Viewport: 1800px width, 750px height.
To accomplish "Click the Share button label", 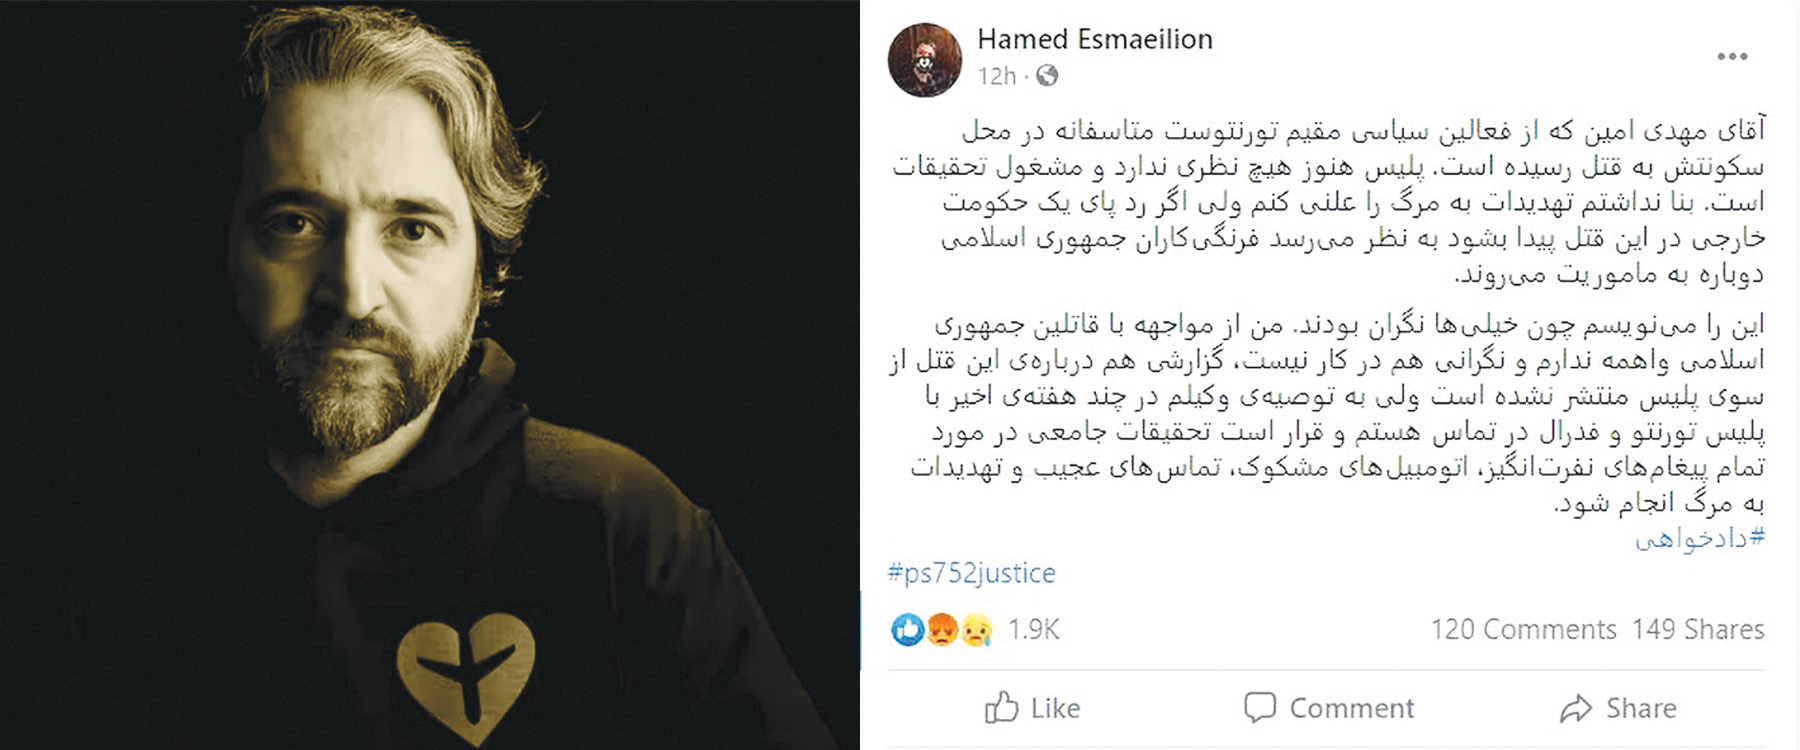I will [x=1641, y=708].
